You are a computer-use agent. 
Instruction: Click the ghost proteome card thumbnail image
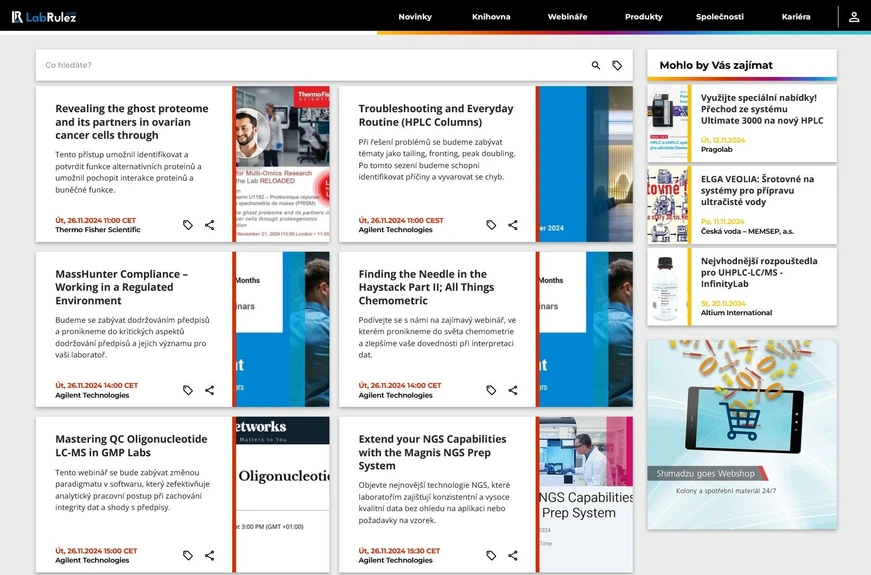[283, 164]
